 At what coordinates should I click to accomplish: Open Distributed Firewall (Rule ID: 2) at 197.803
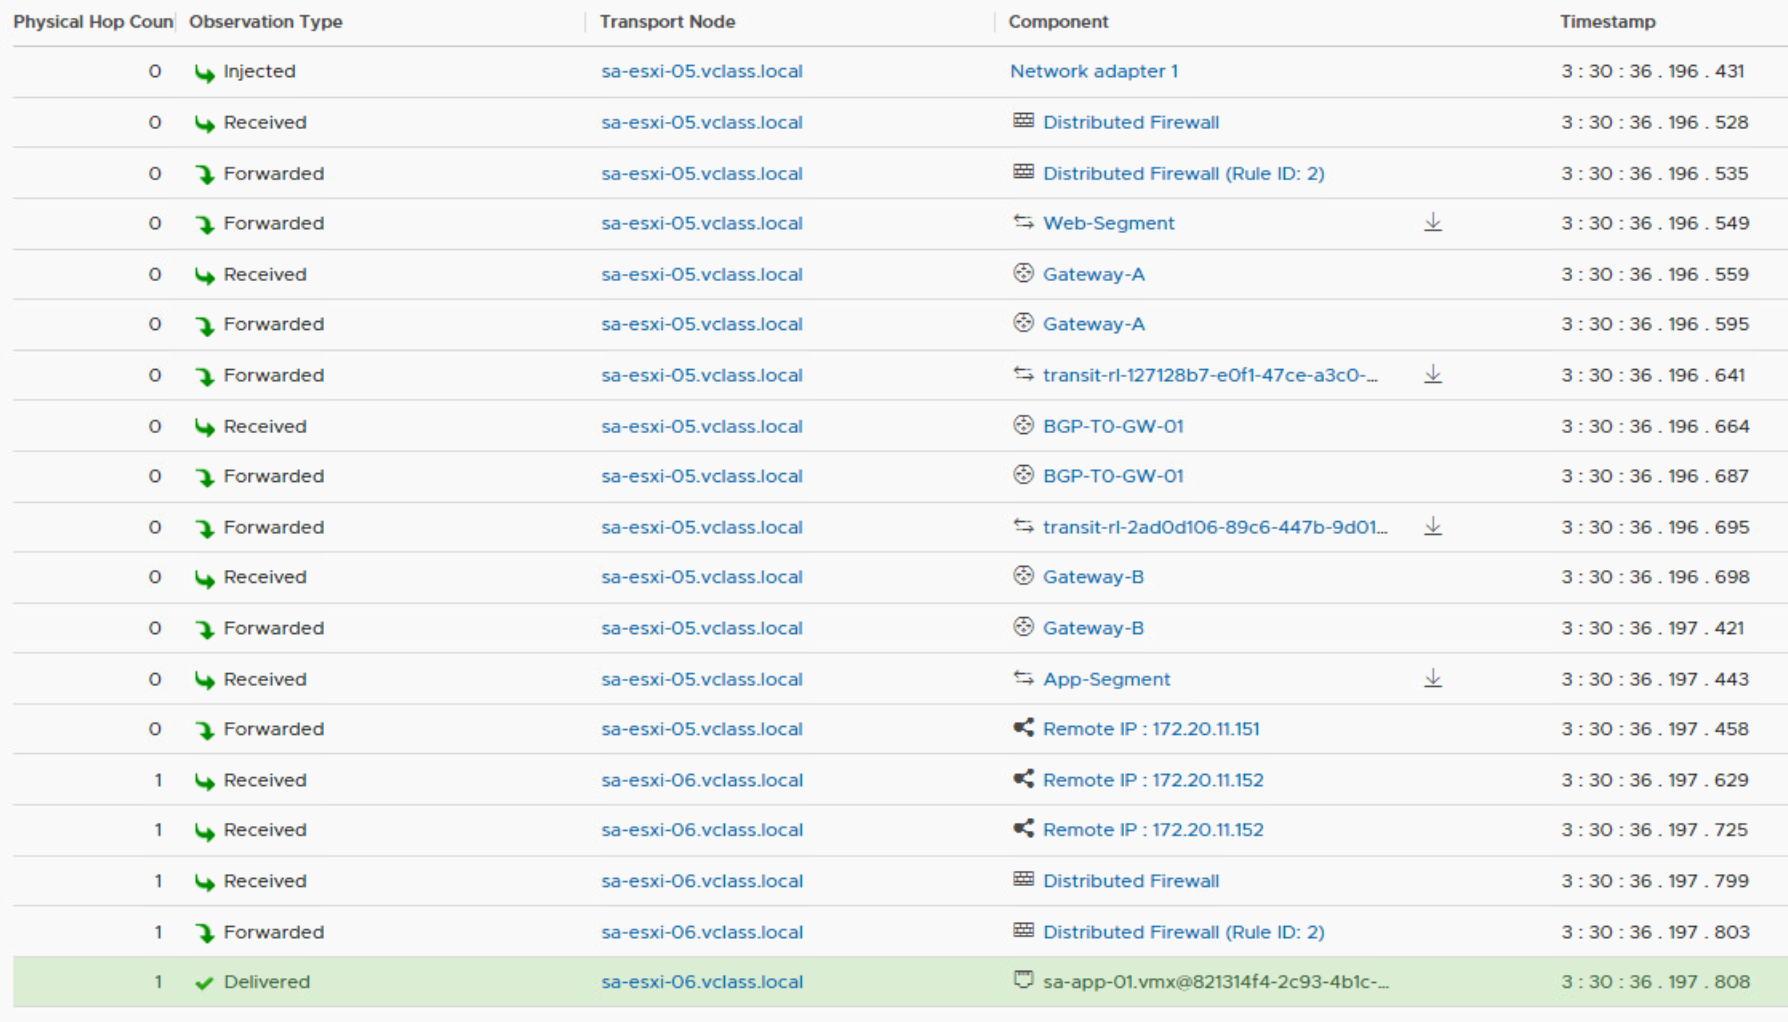(x=1184, y=932)
